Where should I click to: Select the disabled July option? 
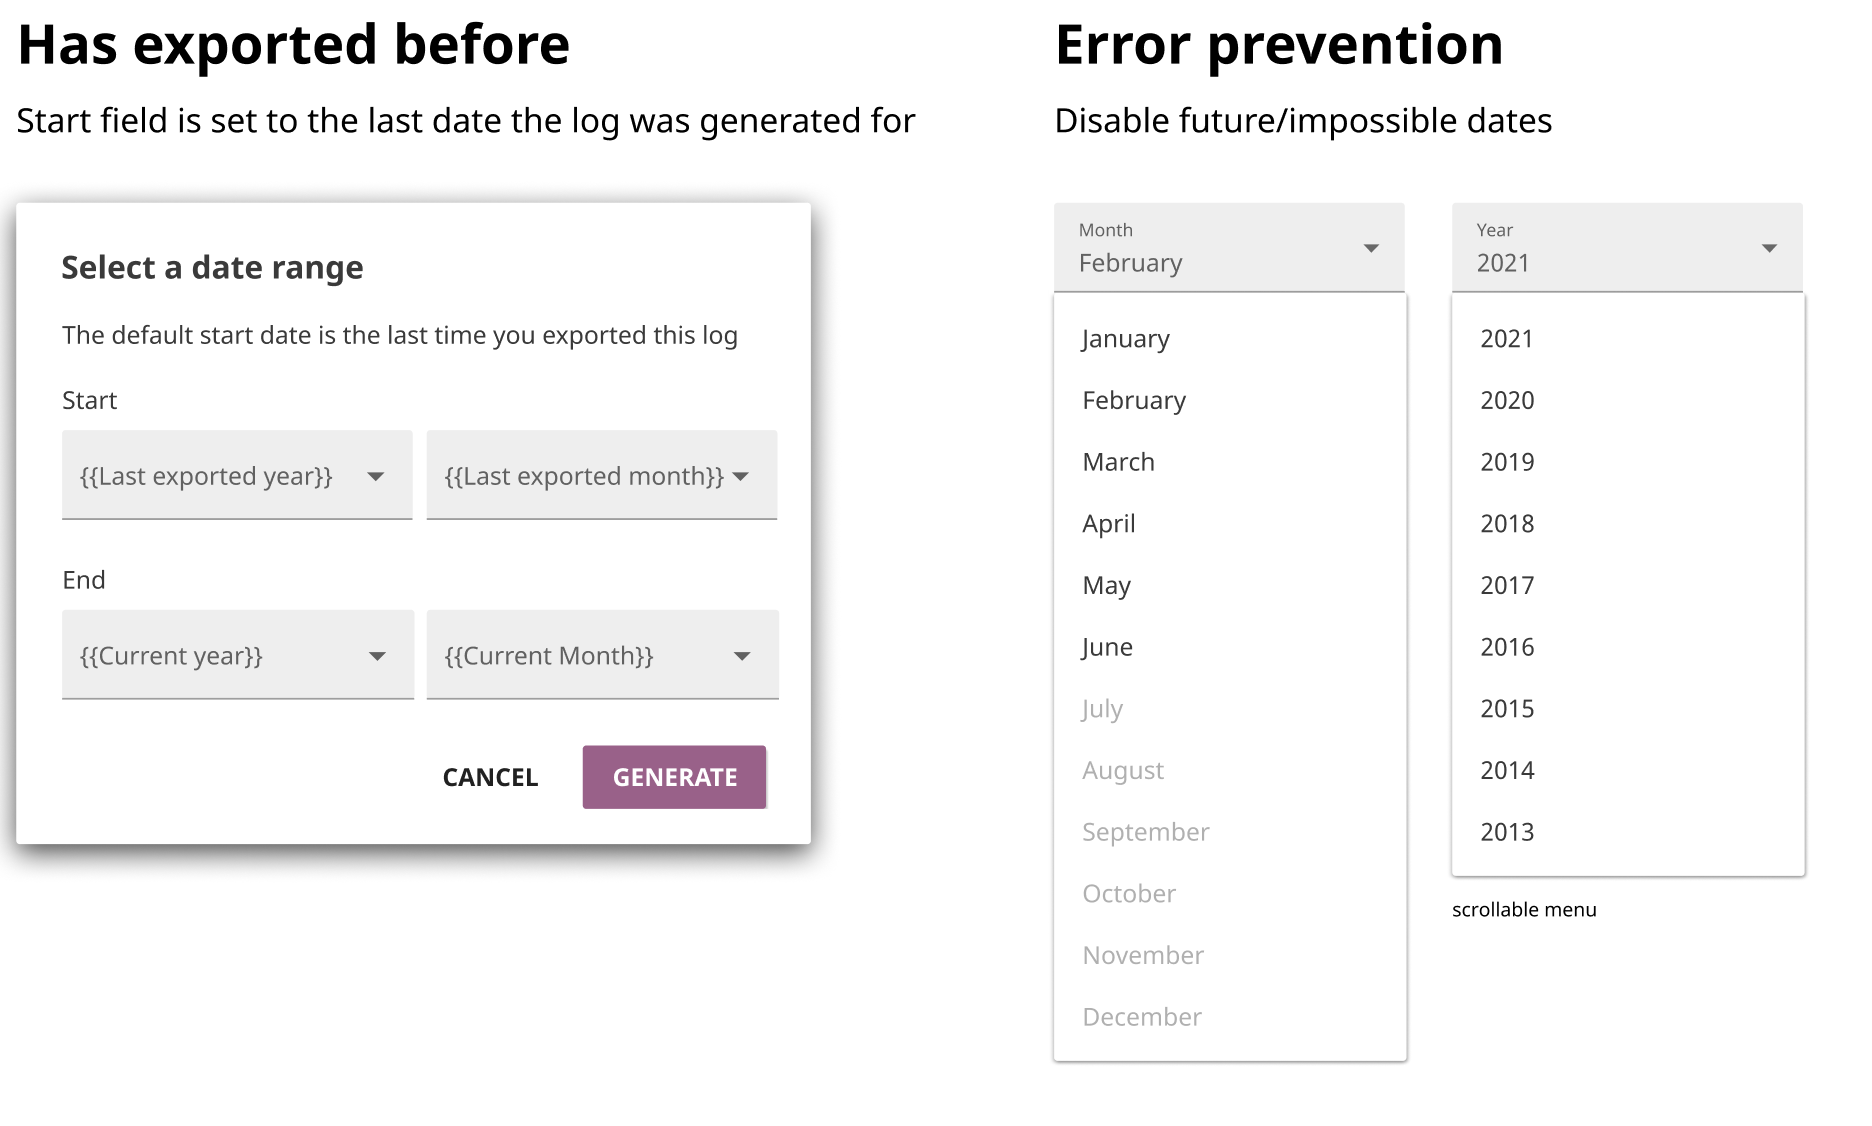1101,708
